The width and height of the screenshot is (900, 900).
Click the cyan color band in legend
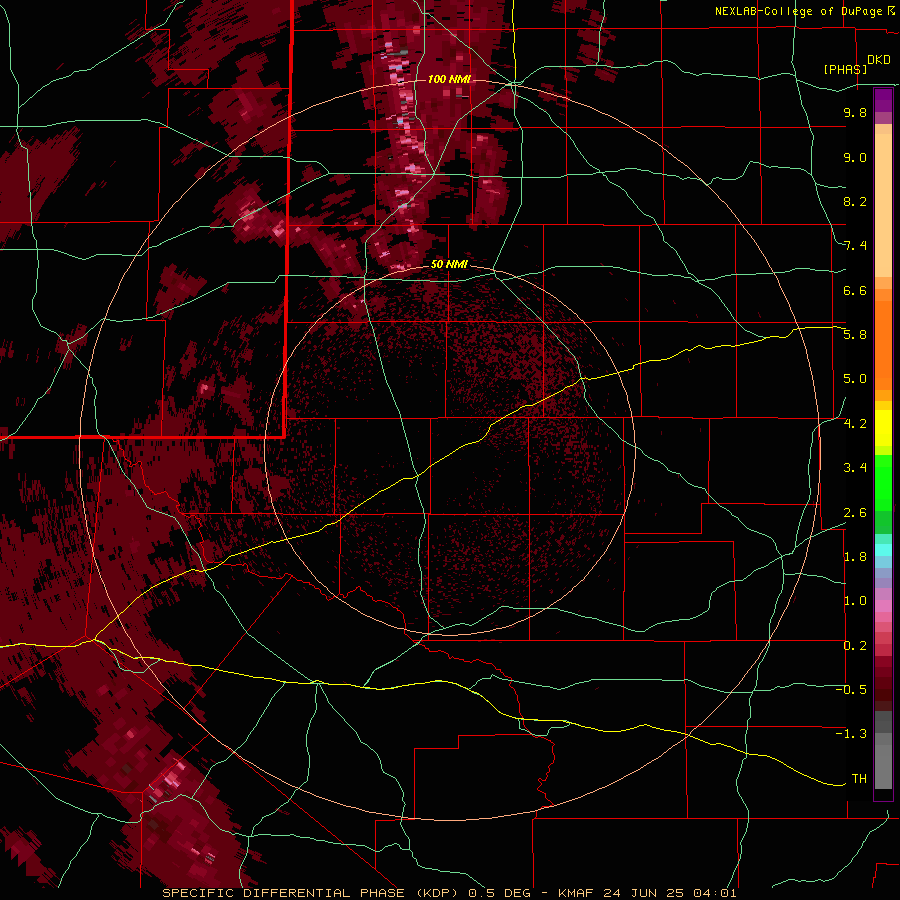[x=883, y=550]
